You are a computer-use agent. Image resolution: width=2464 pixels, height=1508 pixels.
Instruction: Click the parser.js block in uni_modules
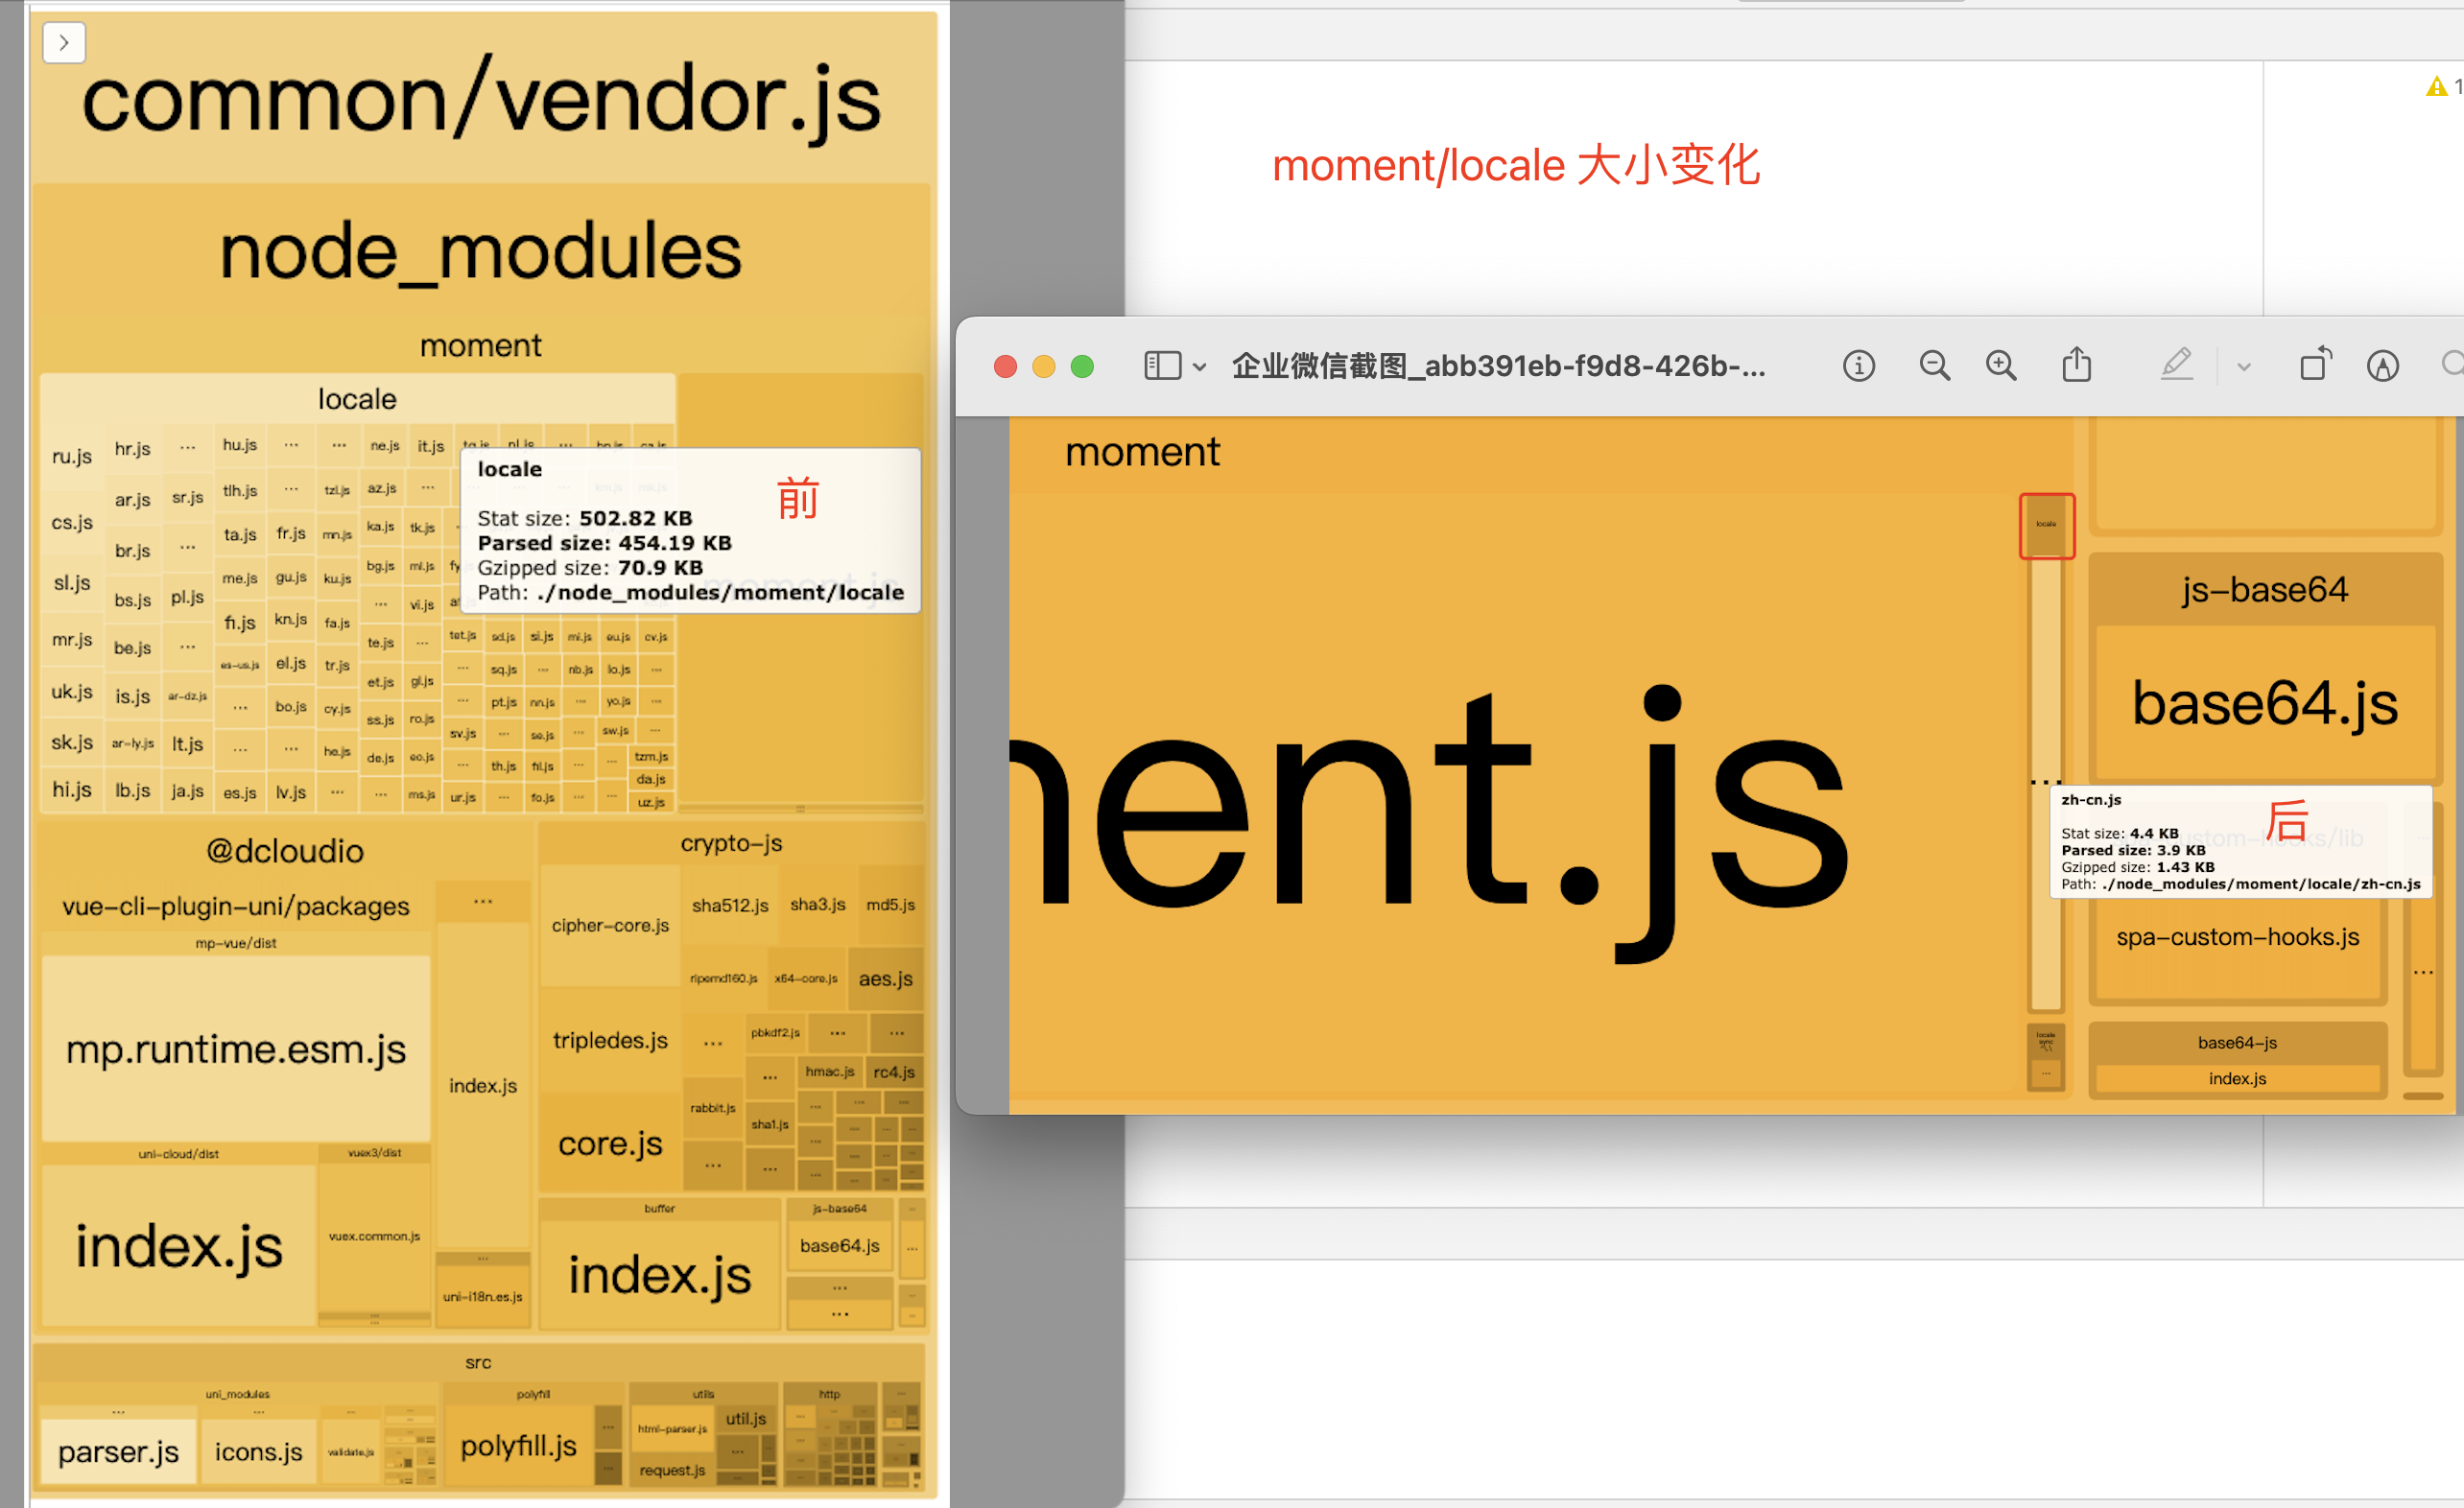[x=118, y=1451]
